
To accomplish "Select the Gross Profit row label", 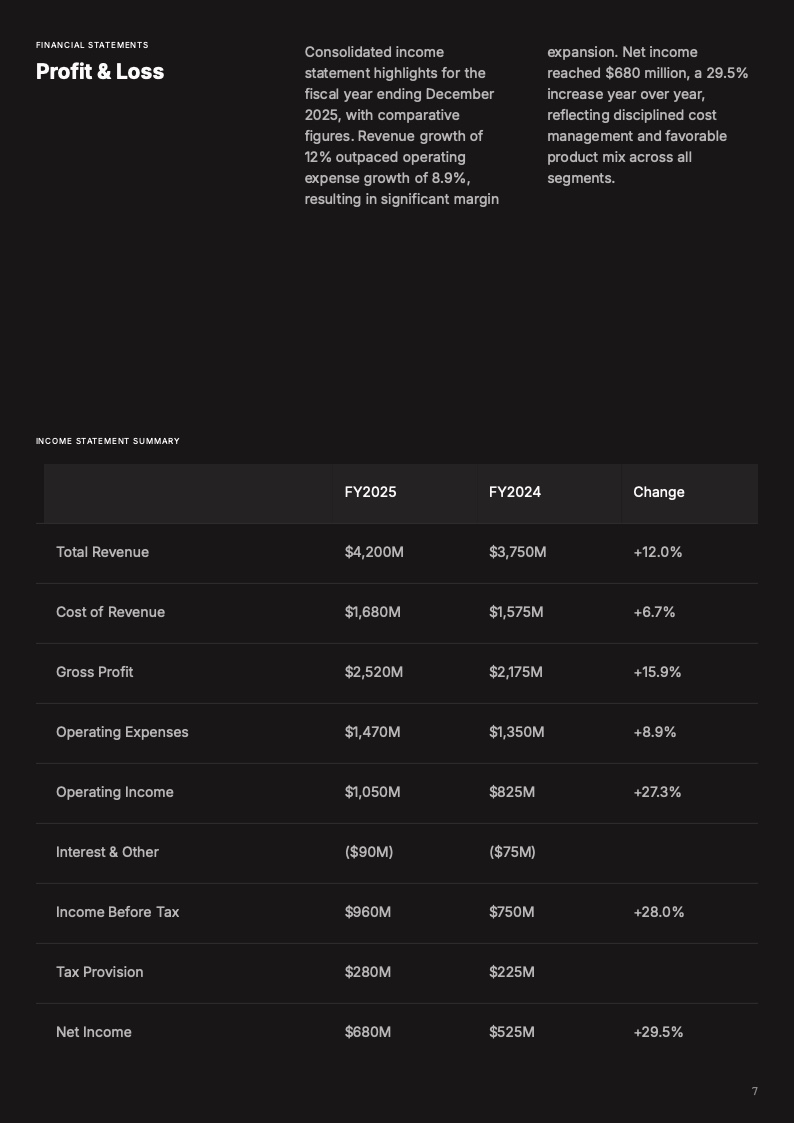I will point(94,672).
